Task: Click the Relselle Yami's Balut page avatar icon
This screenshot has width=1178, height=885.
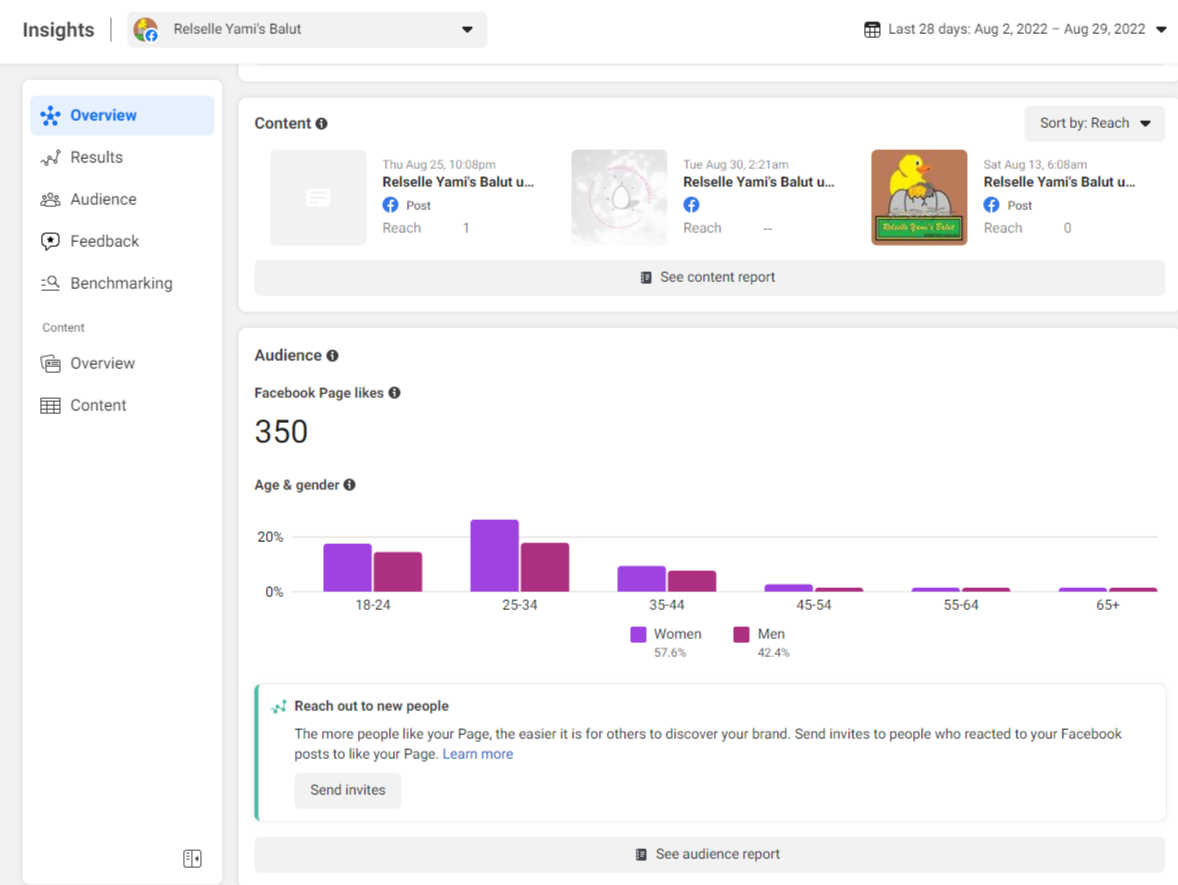Action: pos(146,30)
